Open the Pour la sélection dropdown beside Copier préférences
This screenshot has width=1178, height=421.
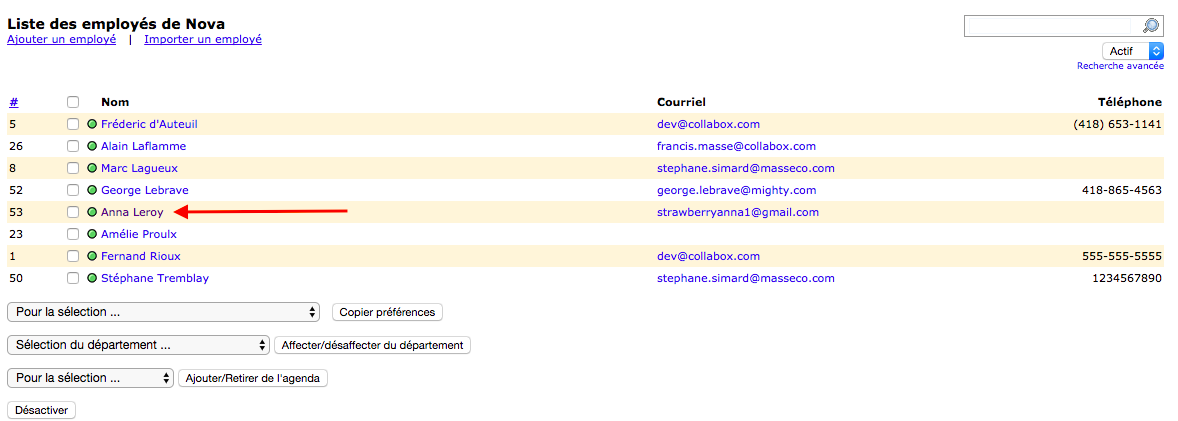click(162, 312)
